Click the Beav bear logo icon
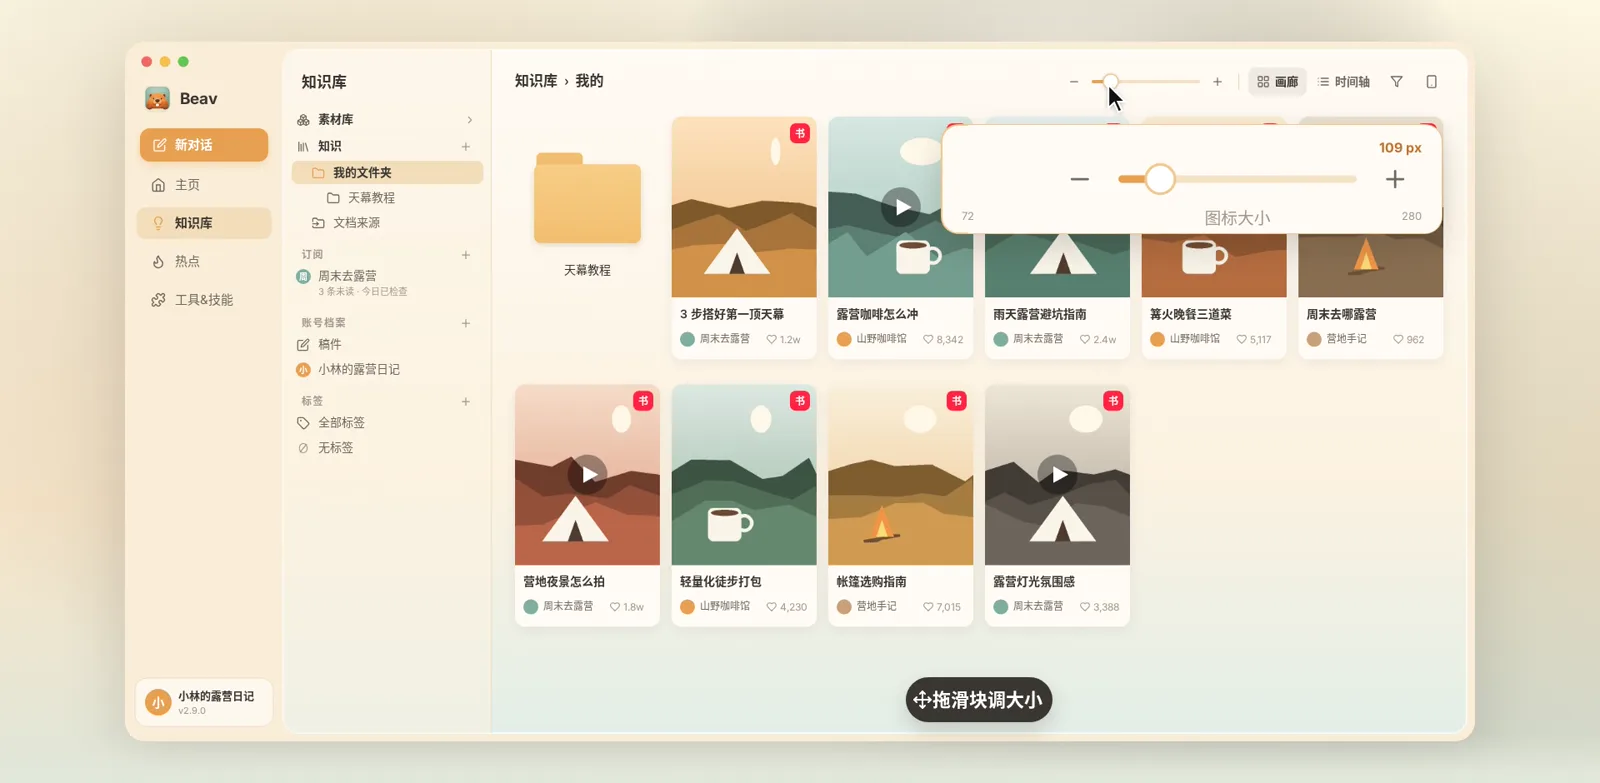This screenshot has height=783, width=1600. click(x=157, y=98)
